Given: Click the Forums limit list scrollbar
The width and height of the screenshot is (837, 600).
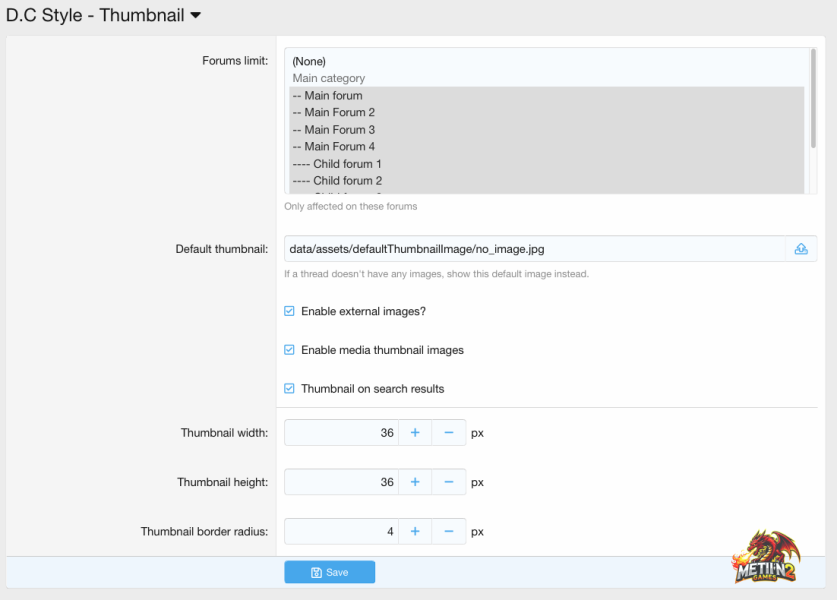Looking at the screenshot, I should 813,98.
